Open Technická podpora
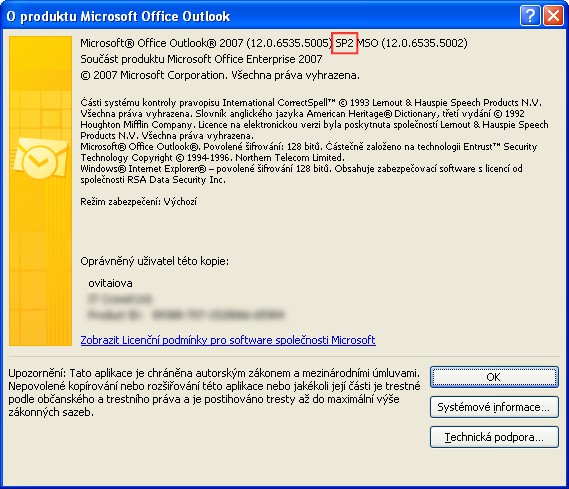The height and width of the screenshot is (489, 569). [x=494, y=437]
